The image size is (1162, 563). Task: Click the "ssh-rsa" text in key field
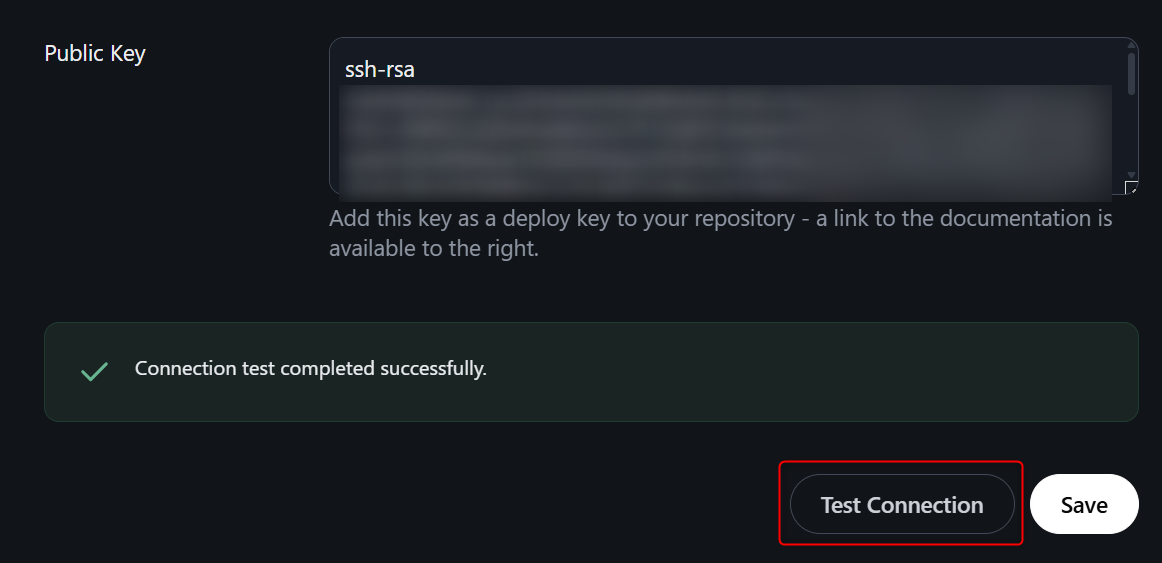(x=379, y=71)
